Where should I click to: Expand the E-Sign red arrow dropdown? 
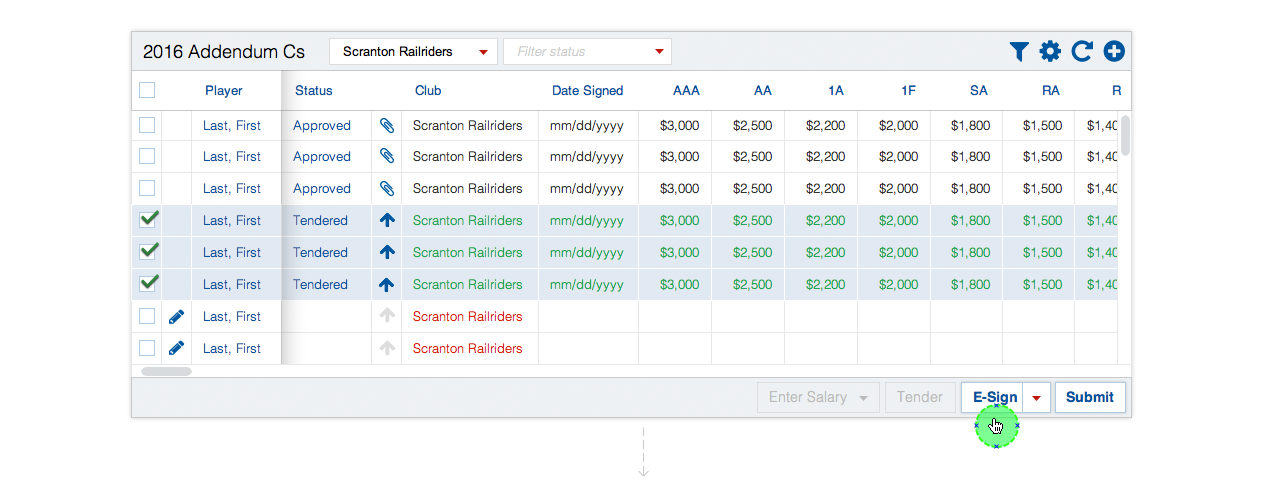pos(1037,398)
